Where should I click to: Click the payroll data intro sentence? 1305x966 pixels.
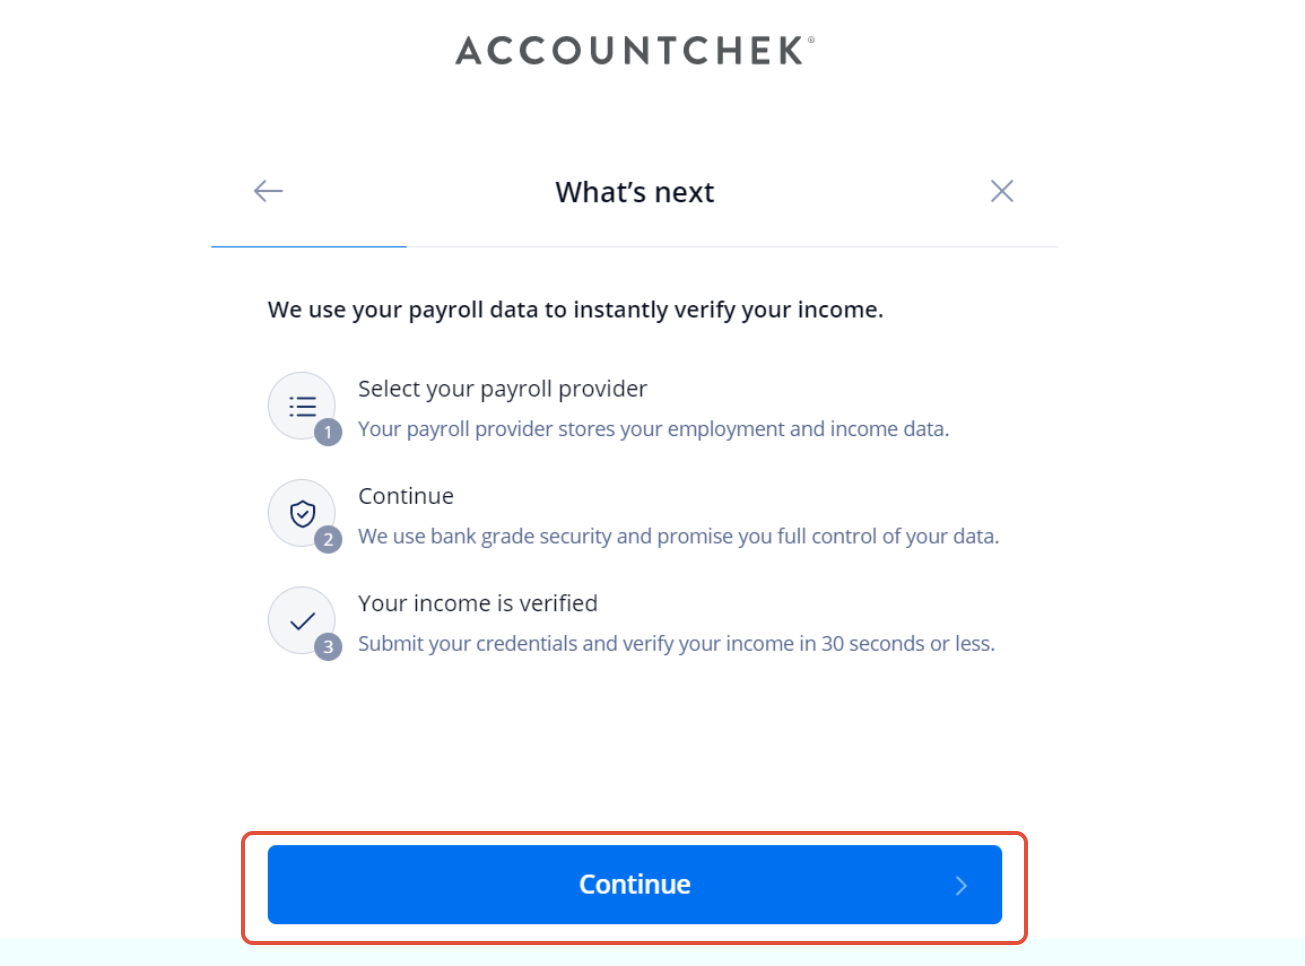coord(575,309)
